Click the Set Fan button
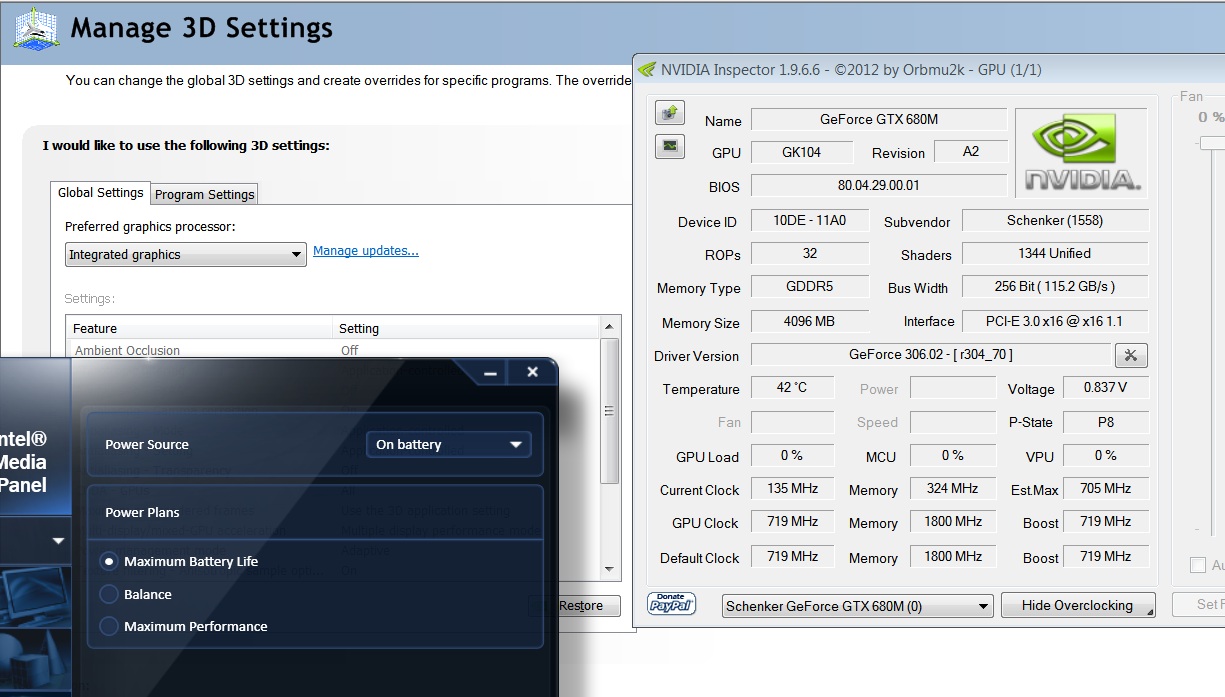The image size is (1225, 697). pyautogui.click(x=1199, y=604)
